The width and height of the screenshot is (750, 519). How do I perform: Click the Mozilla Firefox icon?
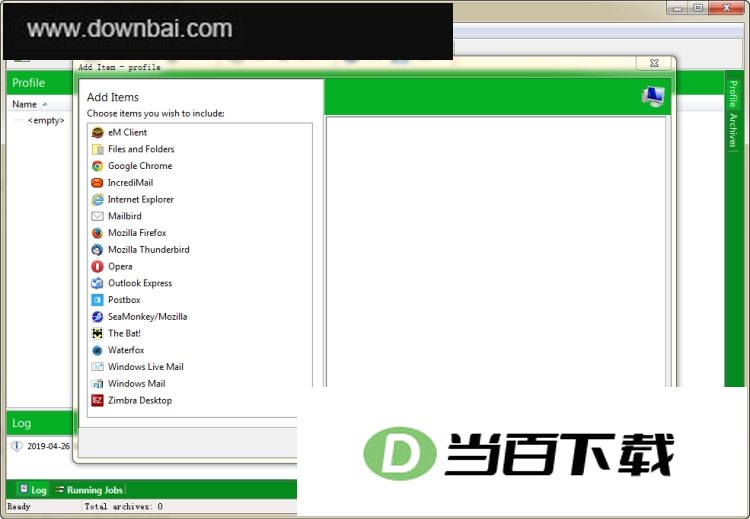pyautogui.click(x=98, y=233)
